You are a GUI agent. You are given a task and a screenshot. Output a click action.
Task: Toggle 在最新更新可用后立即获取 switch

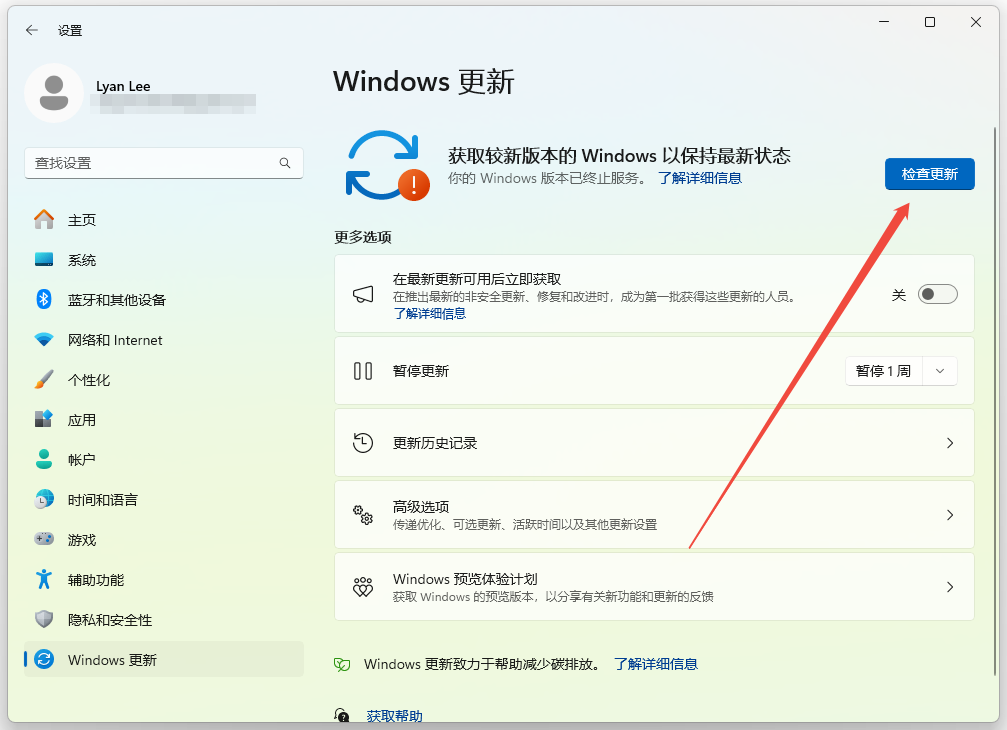(938, 294)
